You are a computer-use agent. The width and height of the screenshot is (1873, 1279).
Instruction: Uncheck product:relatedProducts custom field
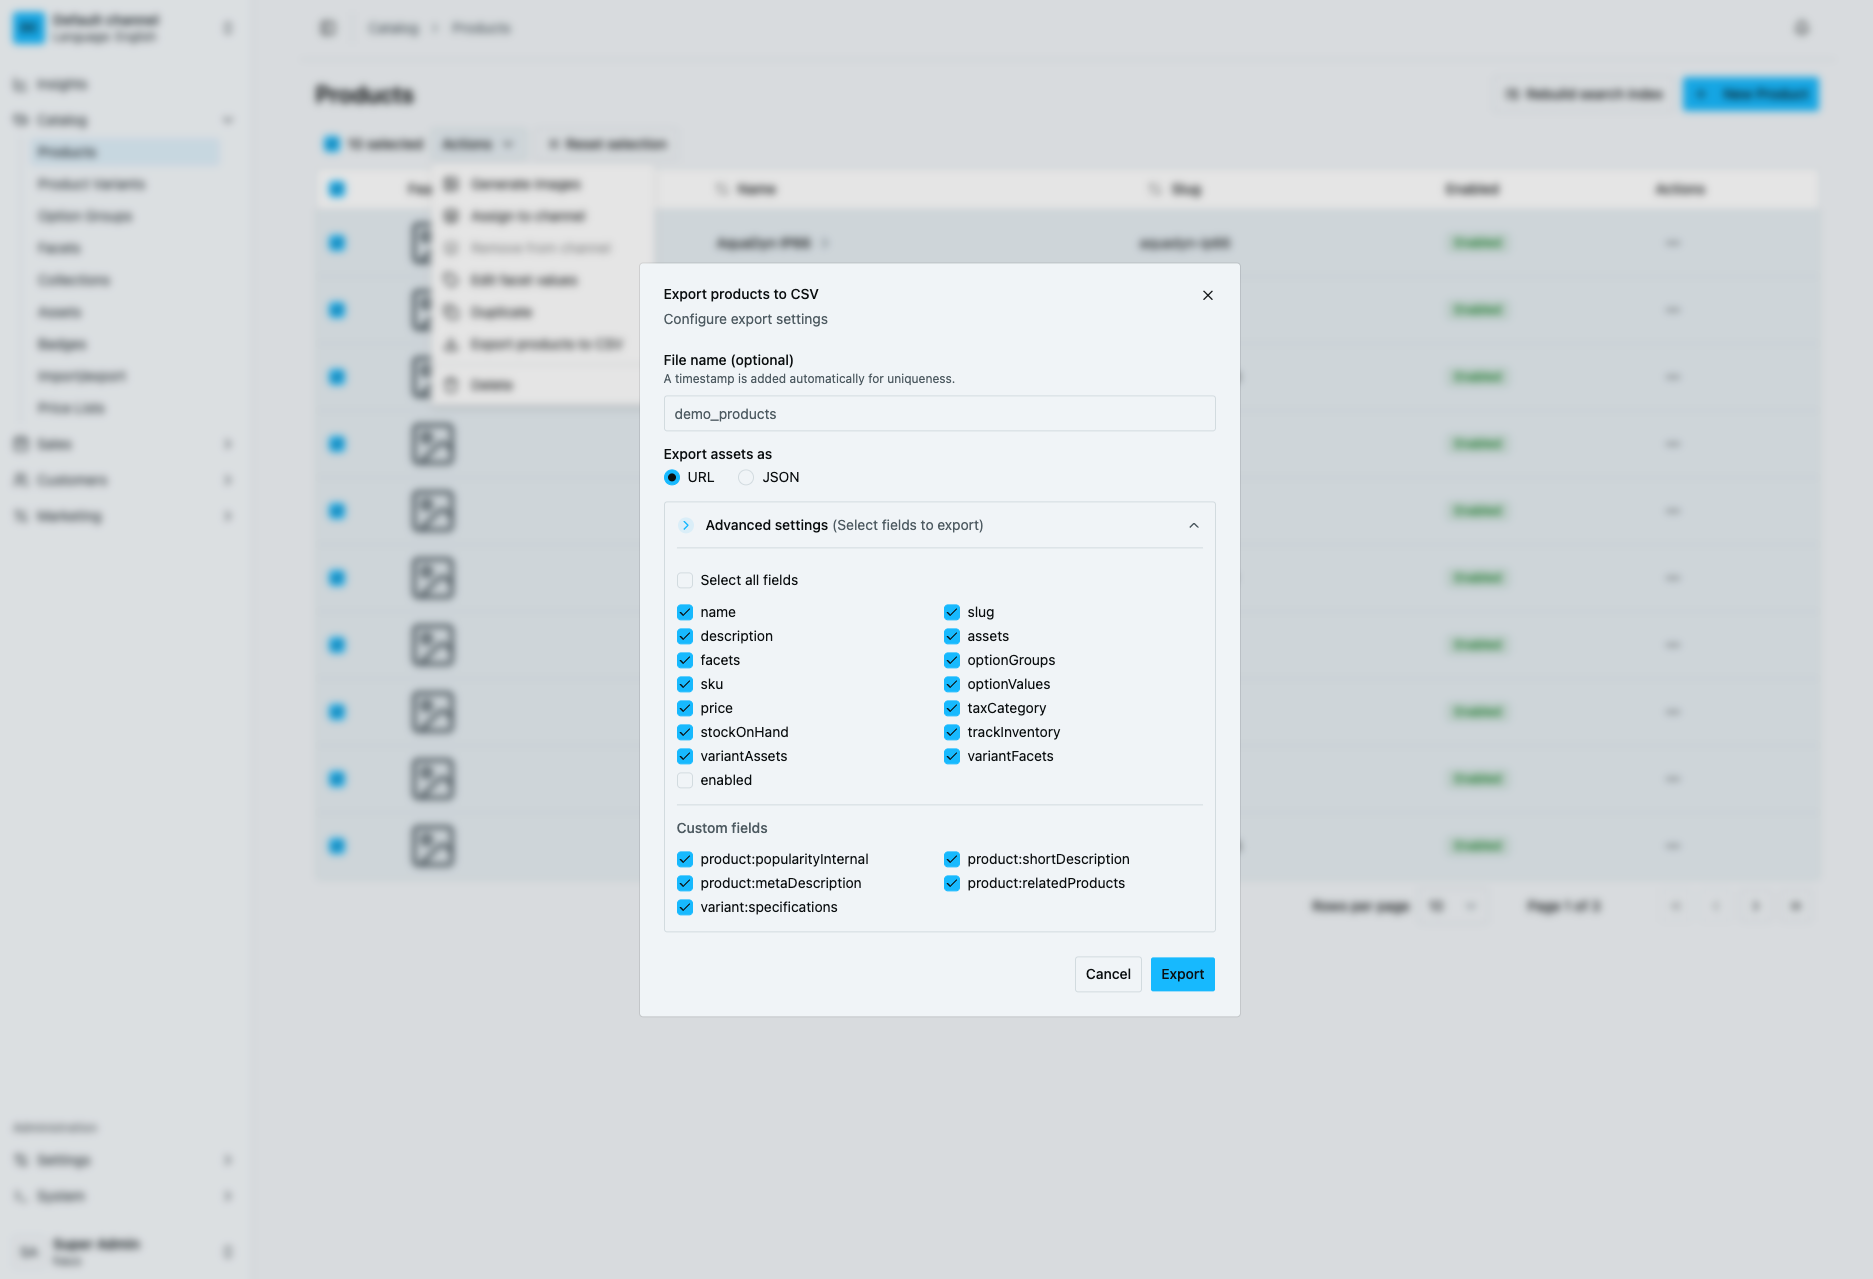click(x=952, y=883)
